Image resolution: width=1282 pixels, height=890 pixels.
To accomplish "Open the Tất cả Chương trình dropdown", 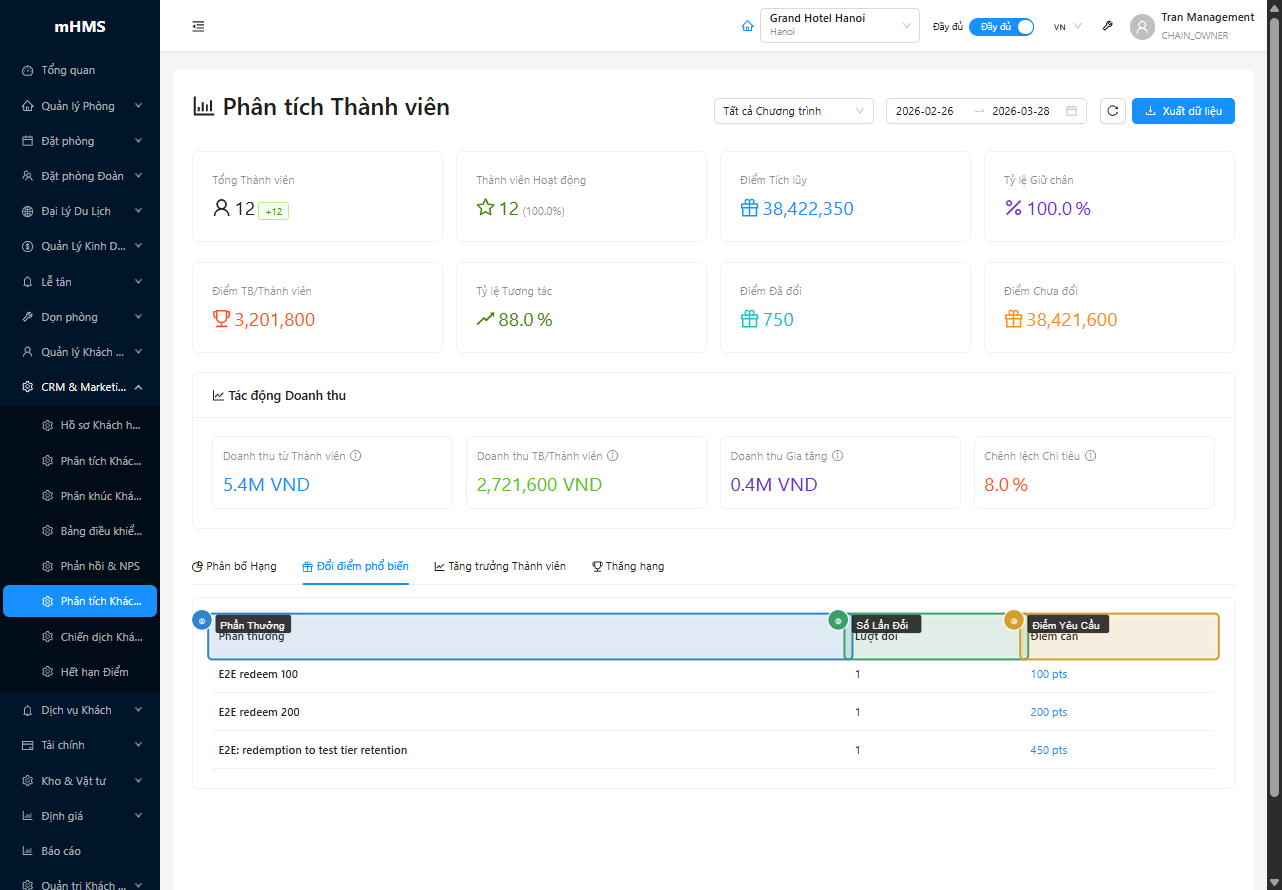I will click(x=793, y=111).
